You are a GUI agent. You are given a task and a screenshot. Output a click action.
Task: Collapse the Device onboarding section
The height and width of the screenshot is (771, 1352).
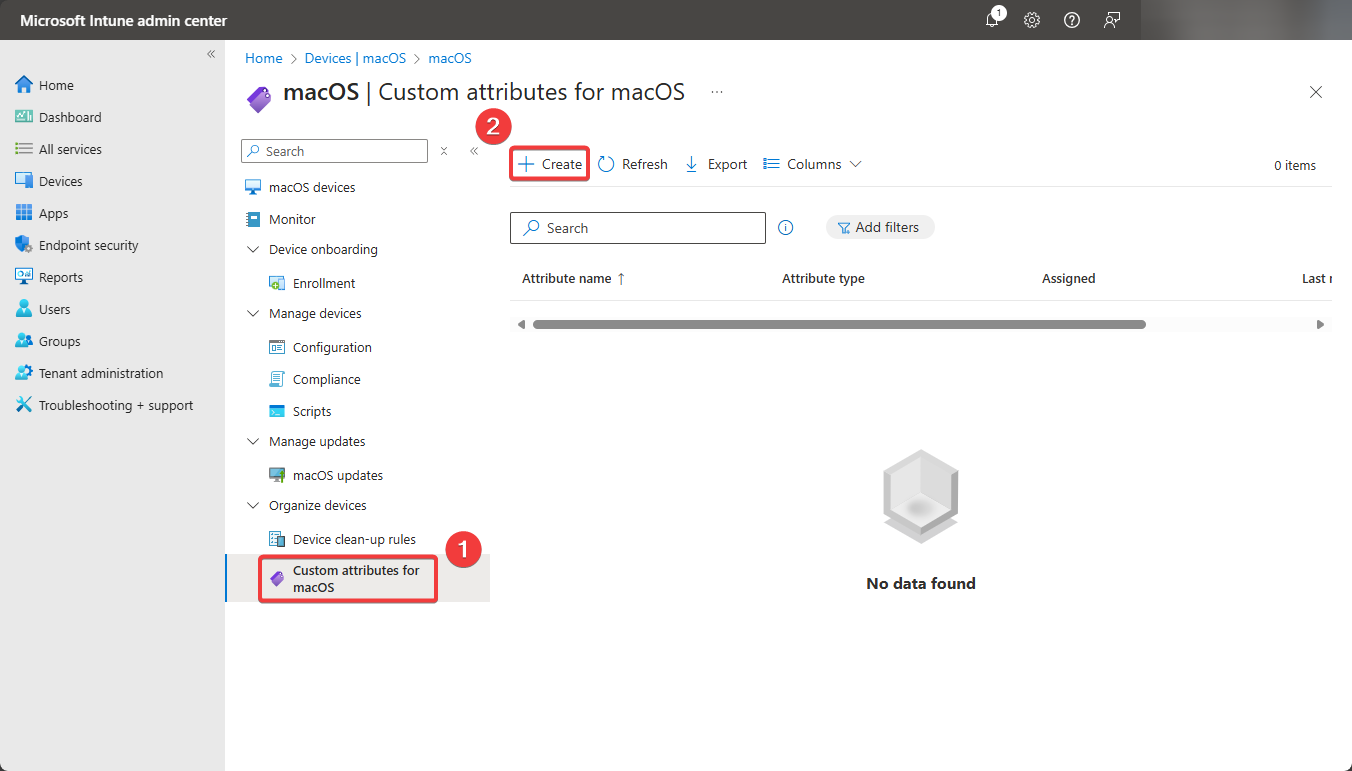[x=253, y=250]
